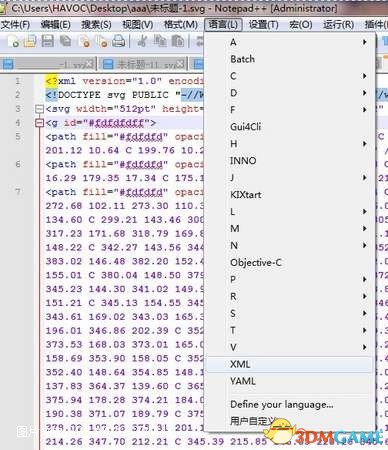Click the '<g id="#fdfdfdff">' text on line 4
Image resolution: width=388 pixels, height=450 pixels.
coord(100,123)
